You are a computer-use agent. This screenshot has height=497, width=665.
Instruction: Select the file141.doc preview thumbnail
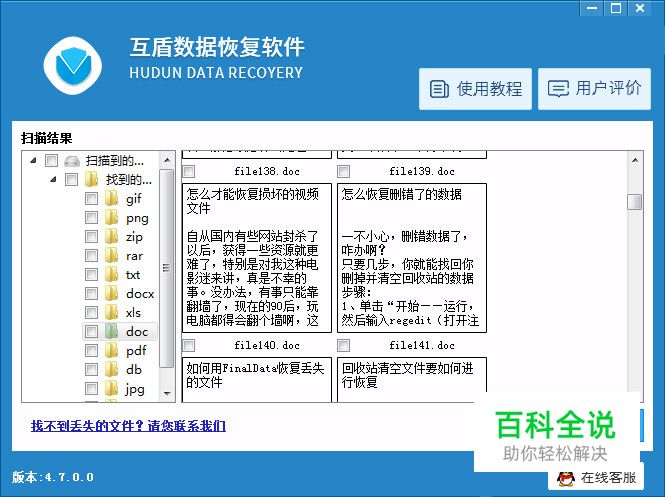click(412, 379)
